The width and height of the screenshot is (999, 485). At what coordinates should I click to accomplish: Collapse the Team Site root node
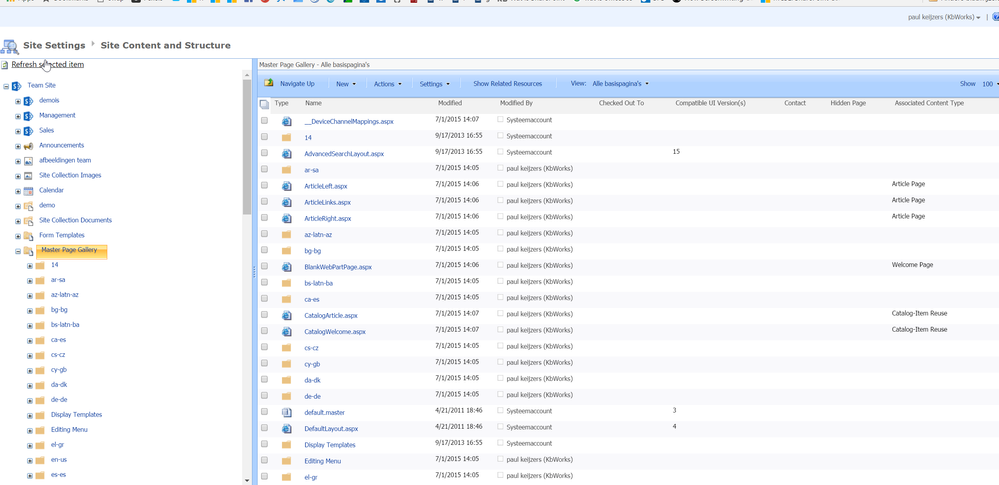pyautogui.click(x=6, y=86)
